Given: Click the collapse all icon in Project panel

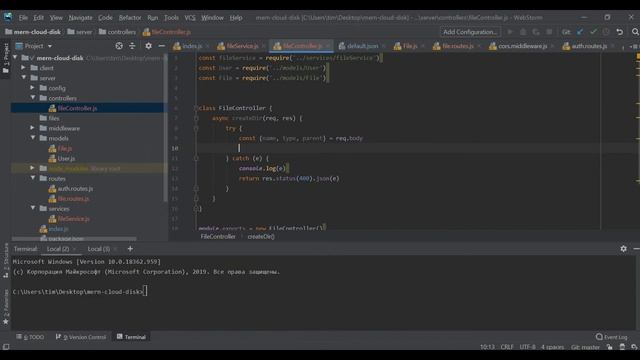Looking at the screenshot, I should pyautogui.click(x=132, y=46).
